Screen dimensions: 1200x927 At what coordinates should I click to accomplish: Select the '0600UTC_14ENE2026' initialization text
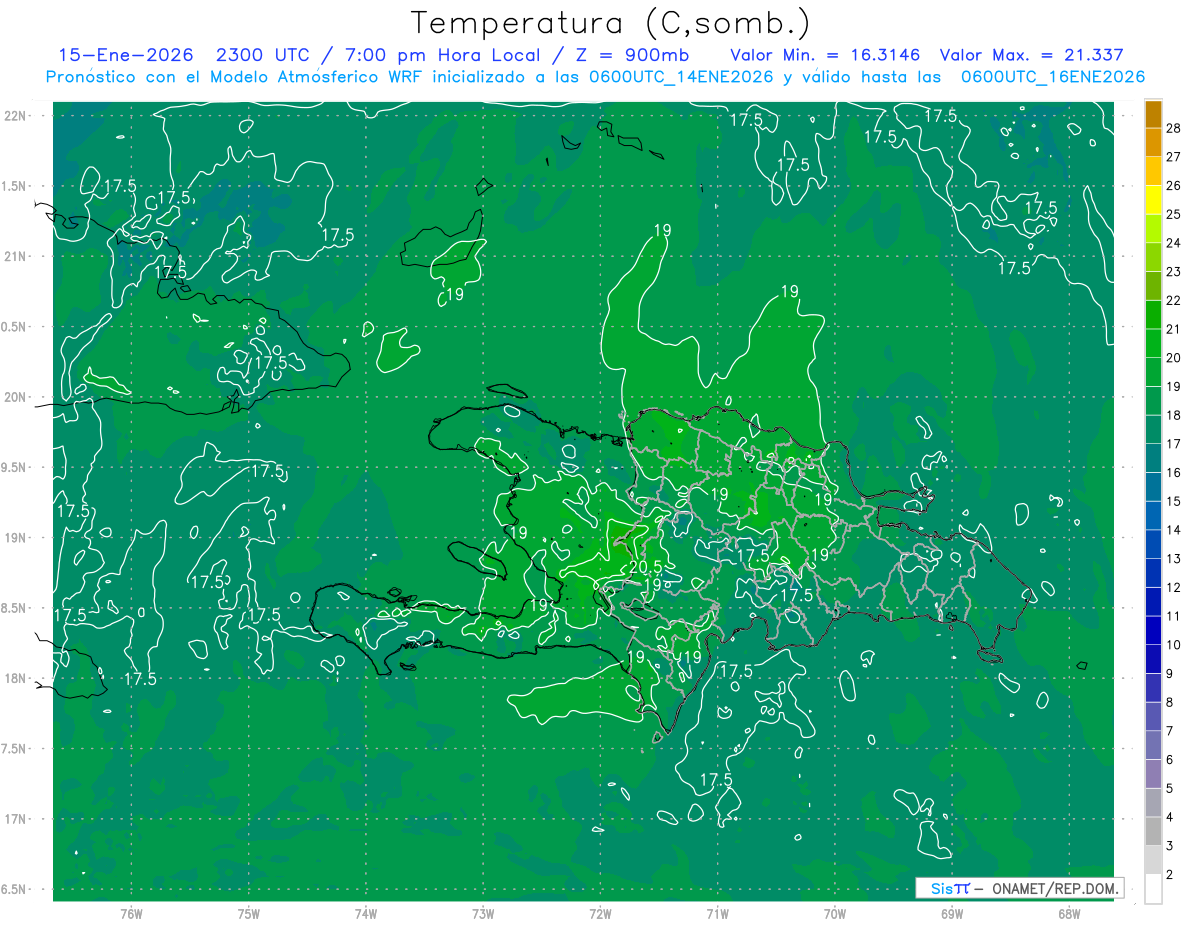682,77
